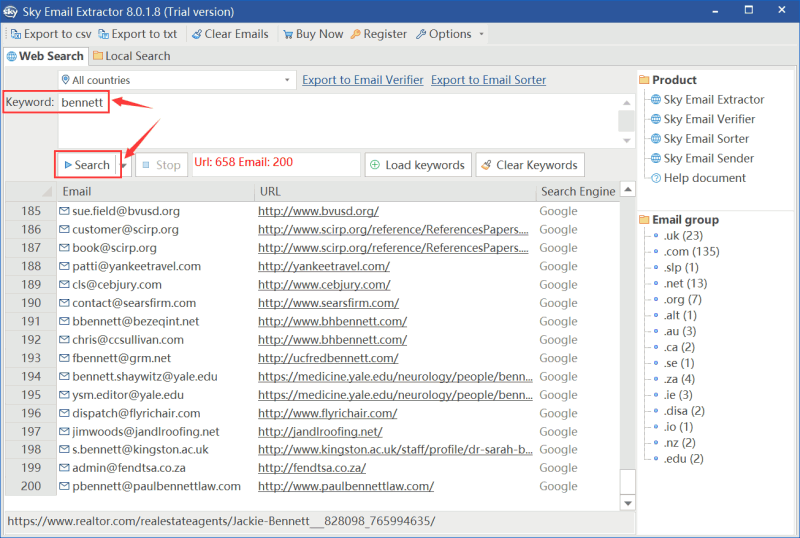Open dropdown arrow next to Search button
Viewport: 800px width, 538px height.
(x=126, y=165)
